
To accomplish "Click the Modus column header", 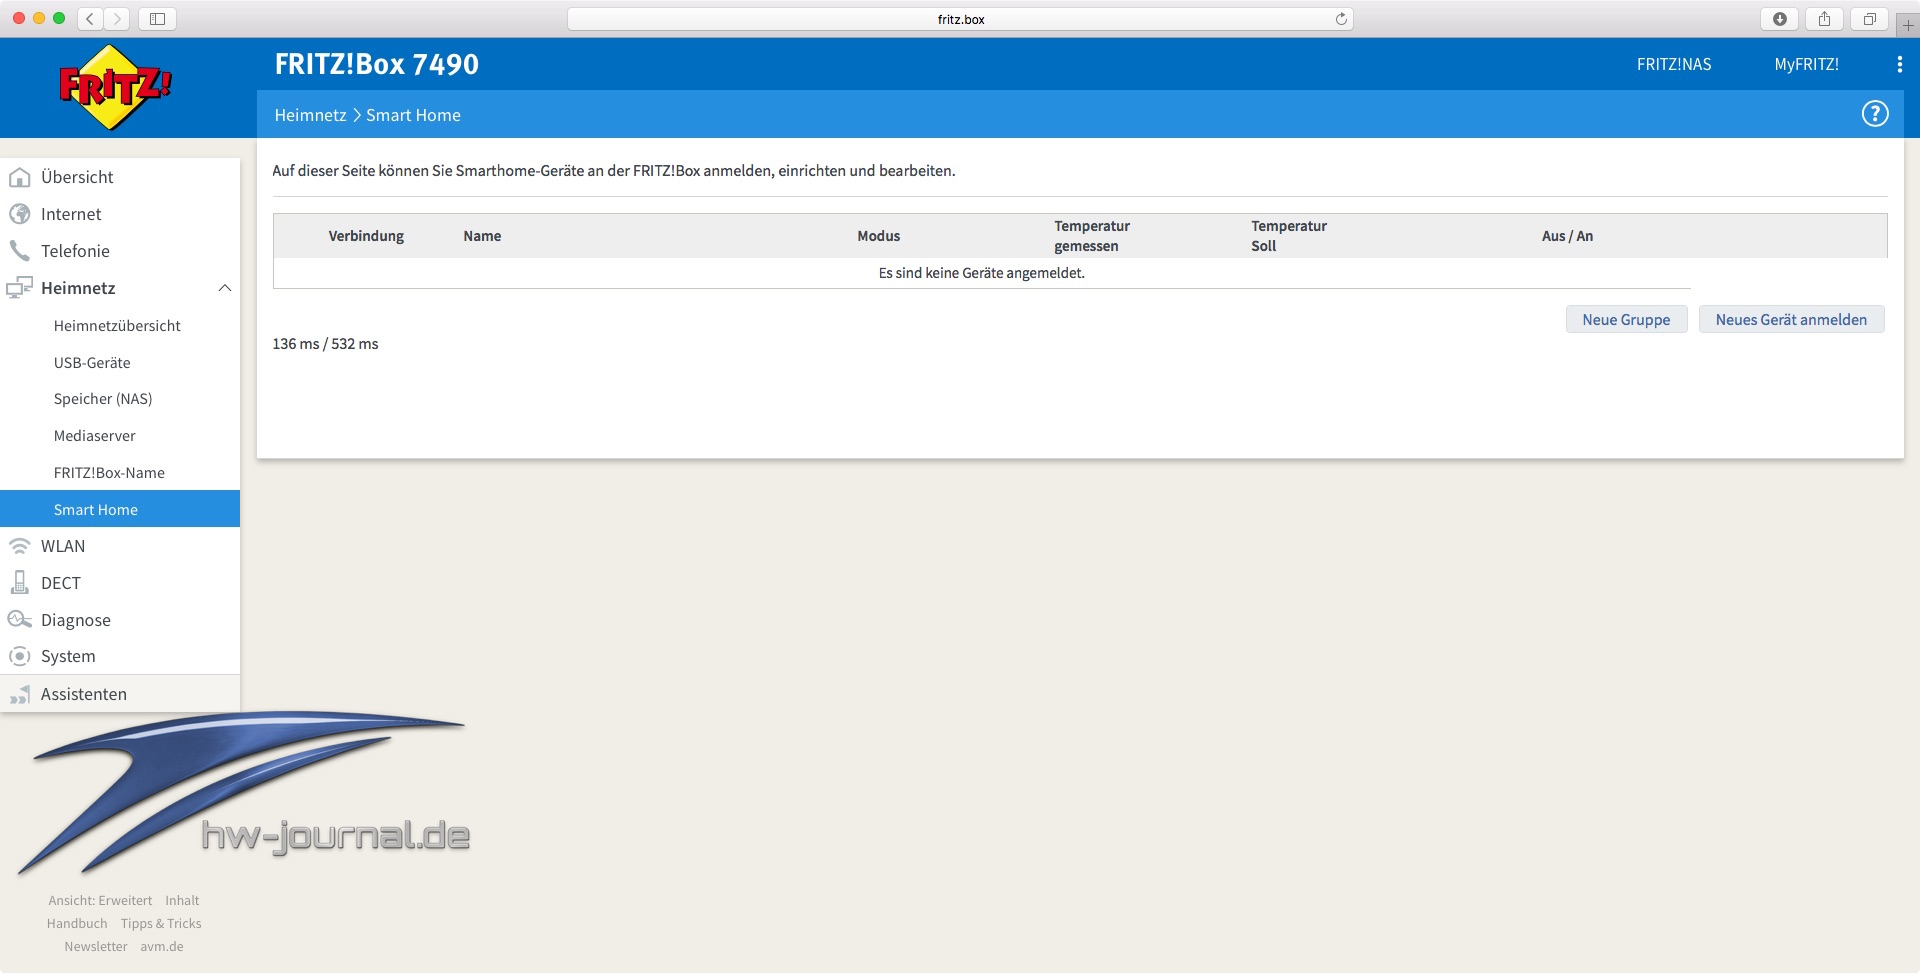I will click(878, 236).
